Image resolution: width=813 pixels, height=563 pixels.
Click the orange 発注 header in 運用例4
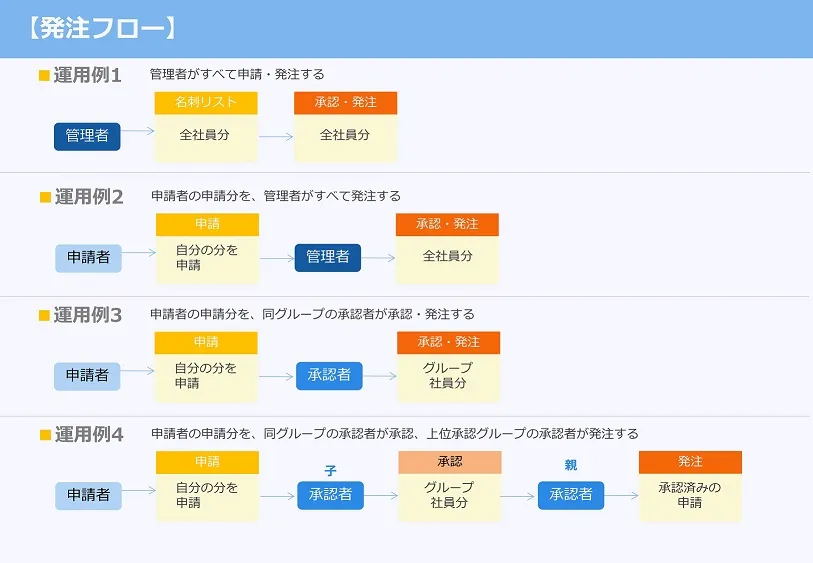tap(690, 462)
